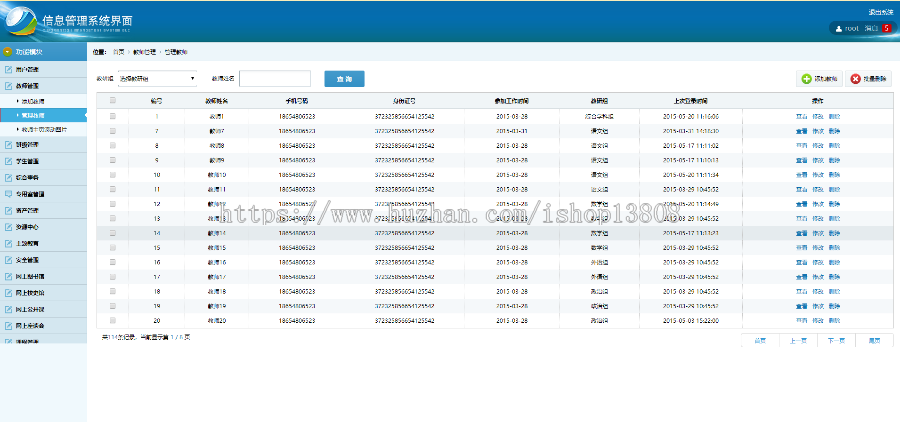The width and height of the screenshot is (900, 422).
Task: Click the 班级管理 sidebar icon
Action: coord(9,145)
